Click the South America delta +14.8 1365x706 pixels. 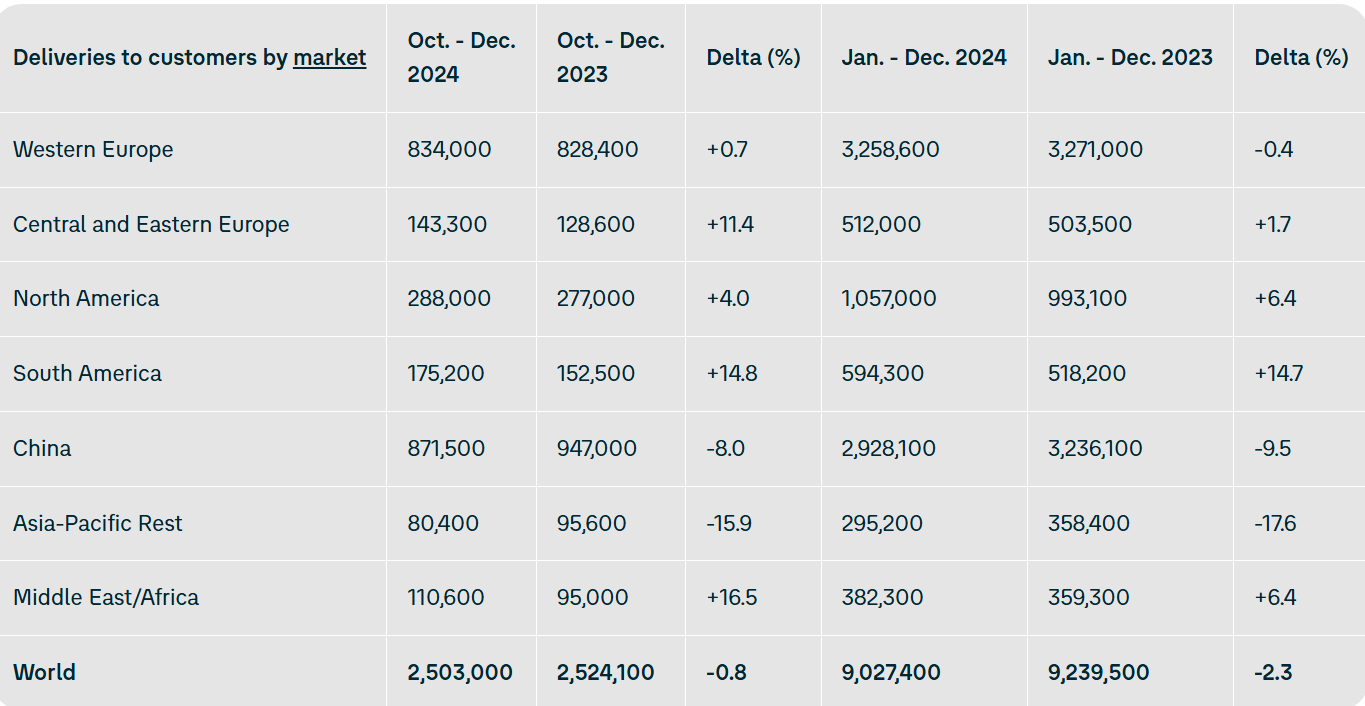click(x=731, y=373)
